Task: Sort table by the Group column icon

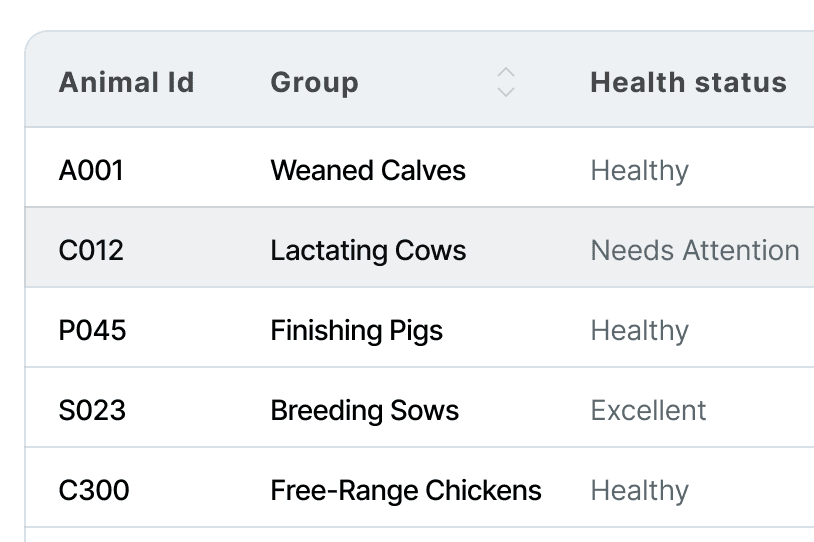Action: click(506, 82)
